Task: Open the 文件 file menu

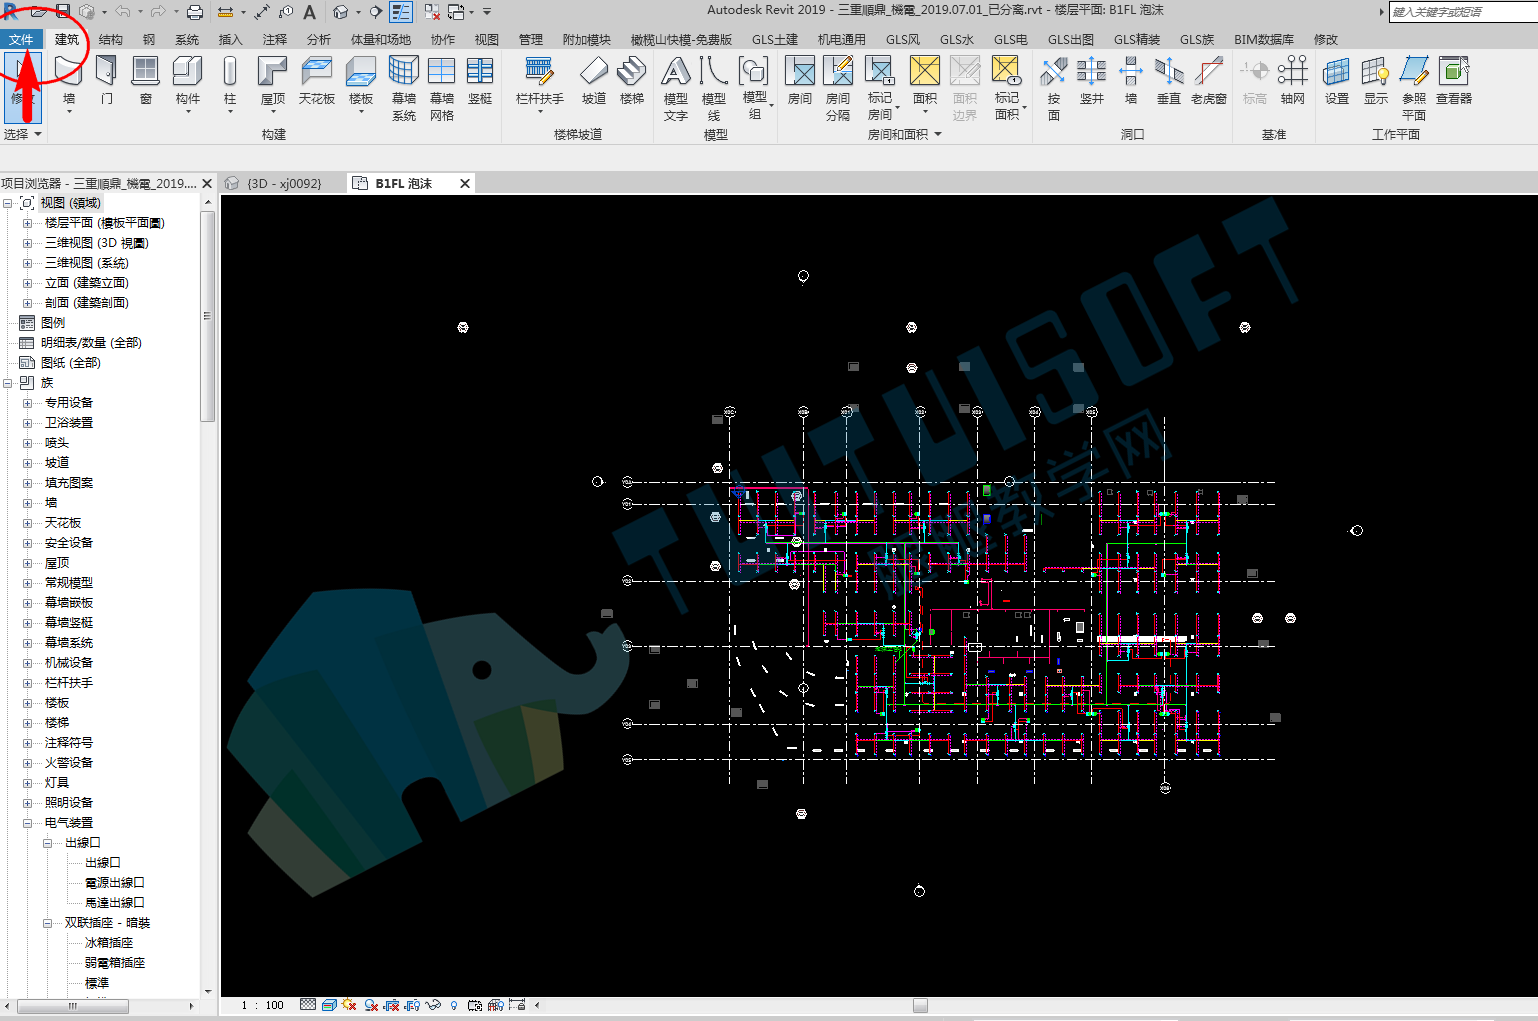Action: click(21, 39)
